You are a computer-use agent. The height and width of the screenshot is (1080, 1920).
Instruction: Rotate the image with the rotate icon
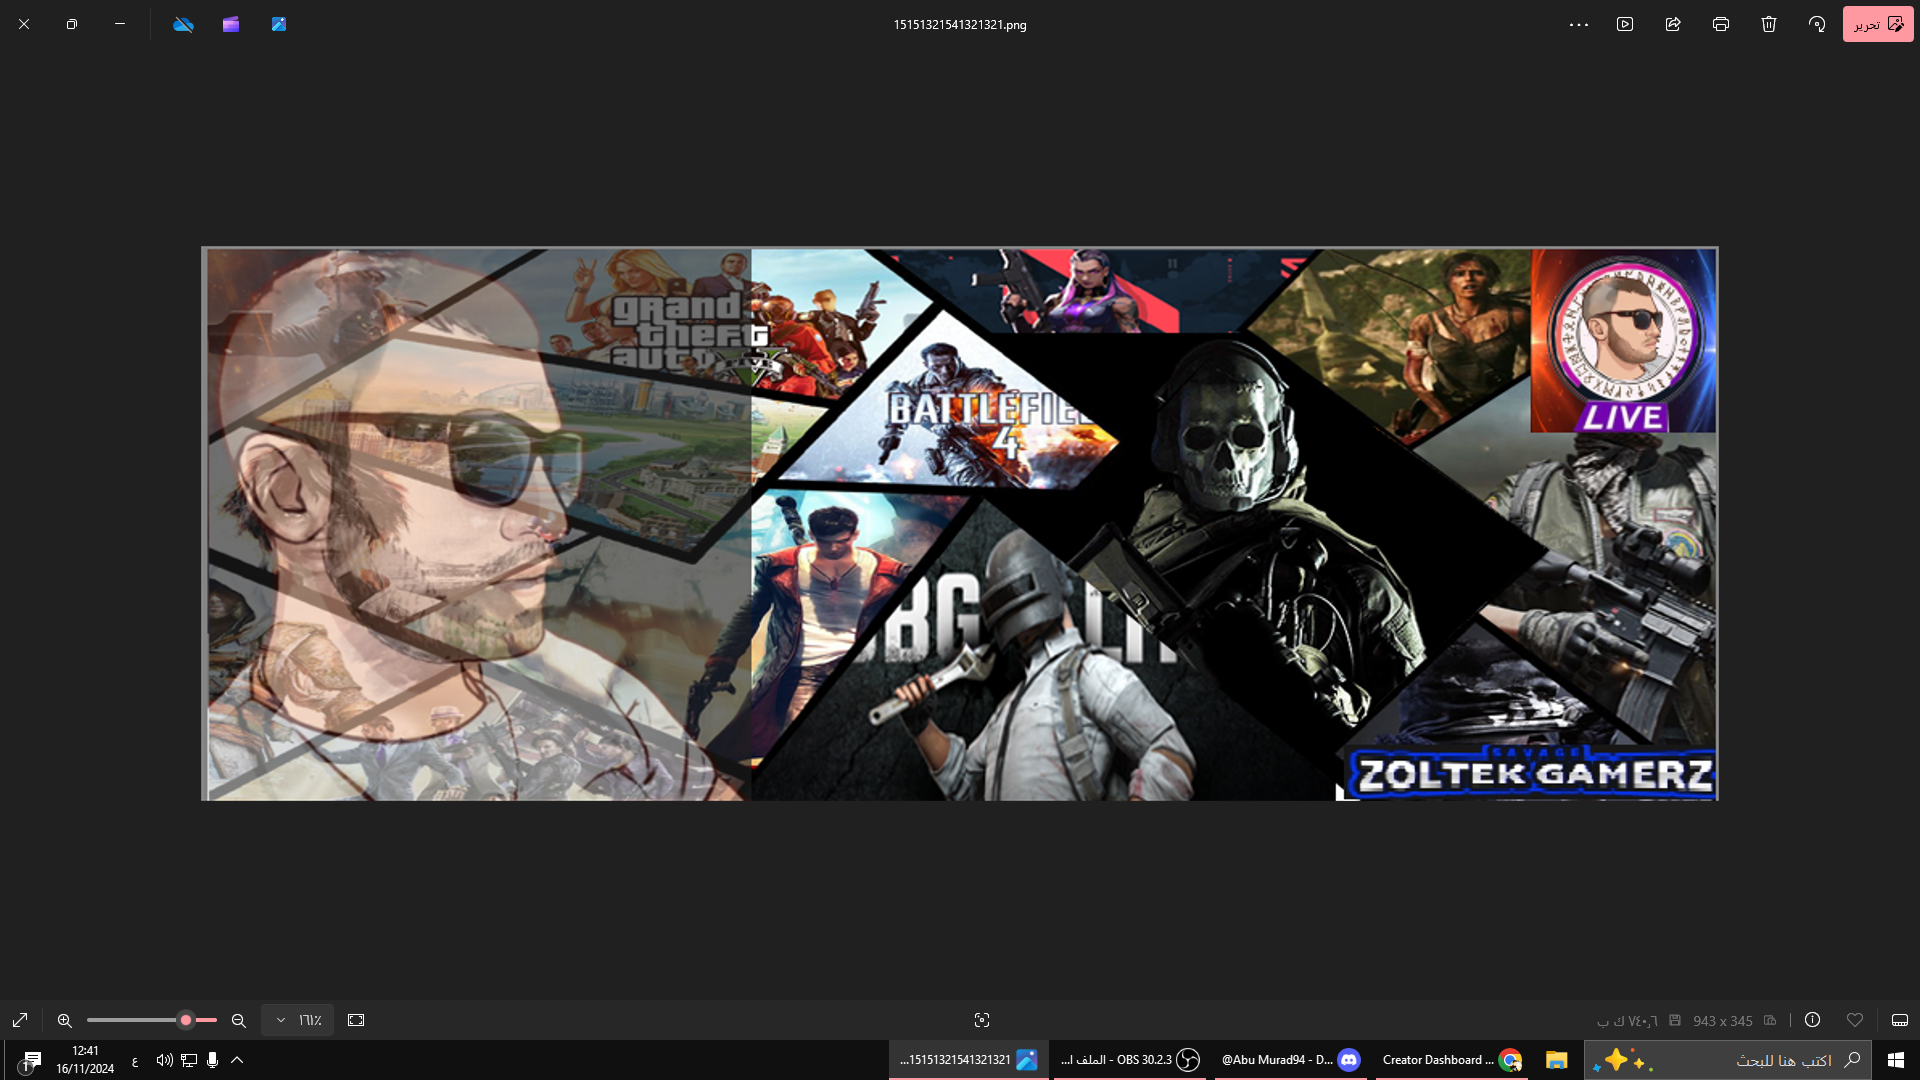pos(1817,24)
